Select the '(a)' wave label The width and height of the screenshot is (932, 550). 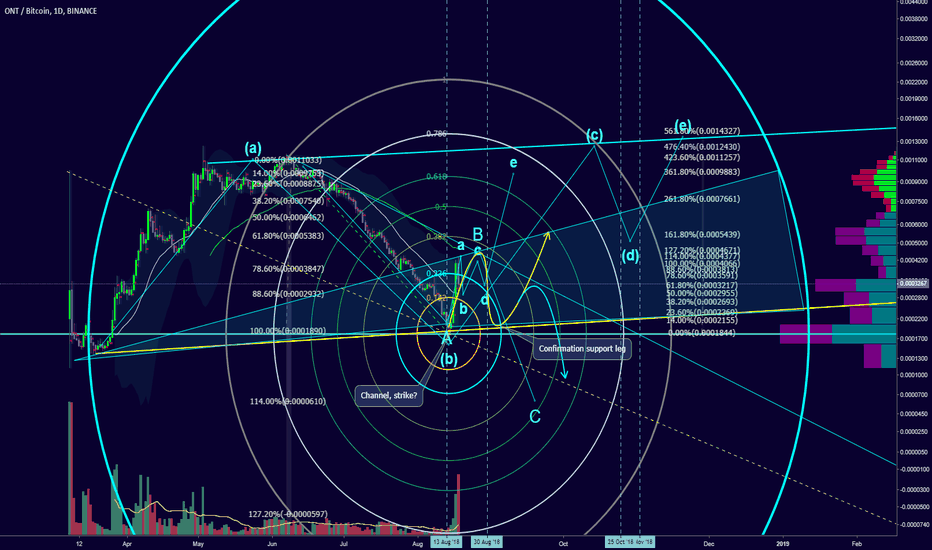pos(253,148)
